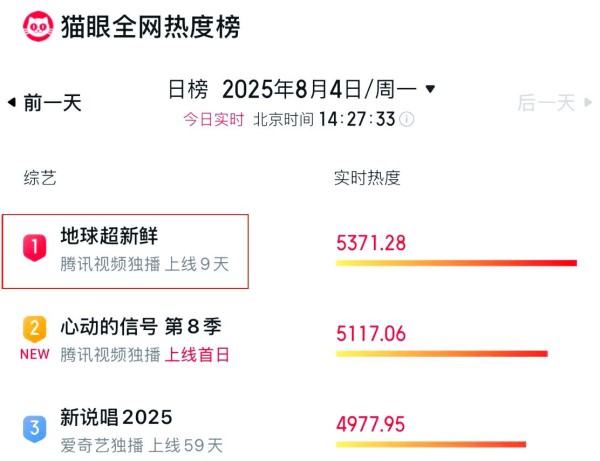Click the 今日实时 label
Screen dimensions: 600x461
click(213, 119)
